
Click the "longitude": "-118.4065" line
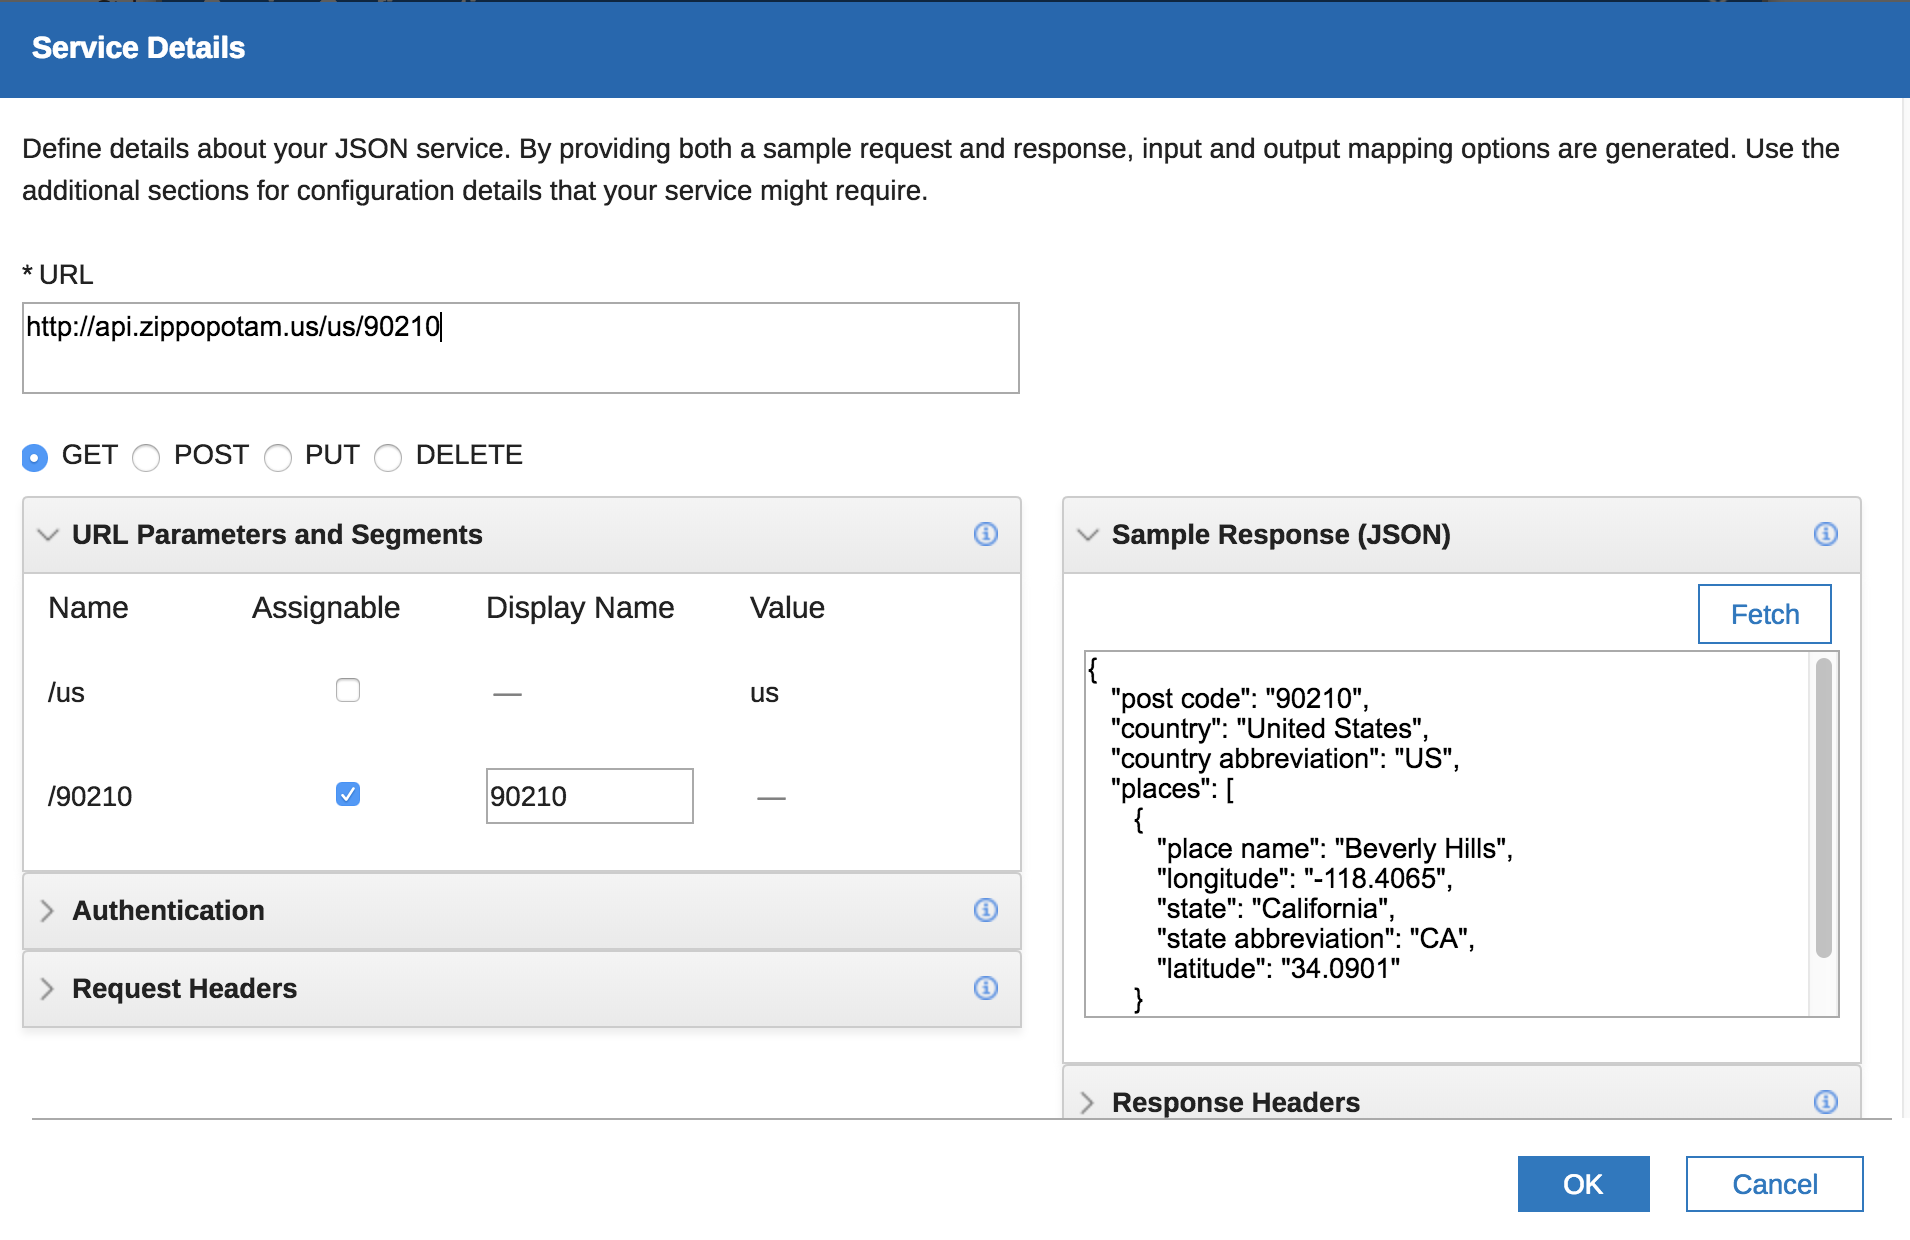click(x=1305, y=879)
